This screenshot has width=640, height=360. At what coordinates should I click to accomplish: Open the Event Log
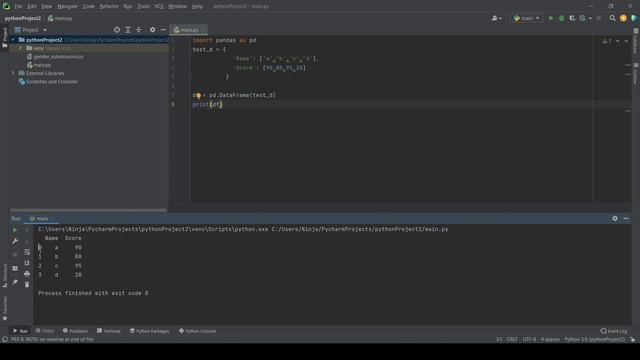click(x=614, y=331)
